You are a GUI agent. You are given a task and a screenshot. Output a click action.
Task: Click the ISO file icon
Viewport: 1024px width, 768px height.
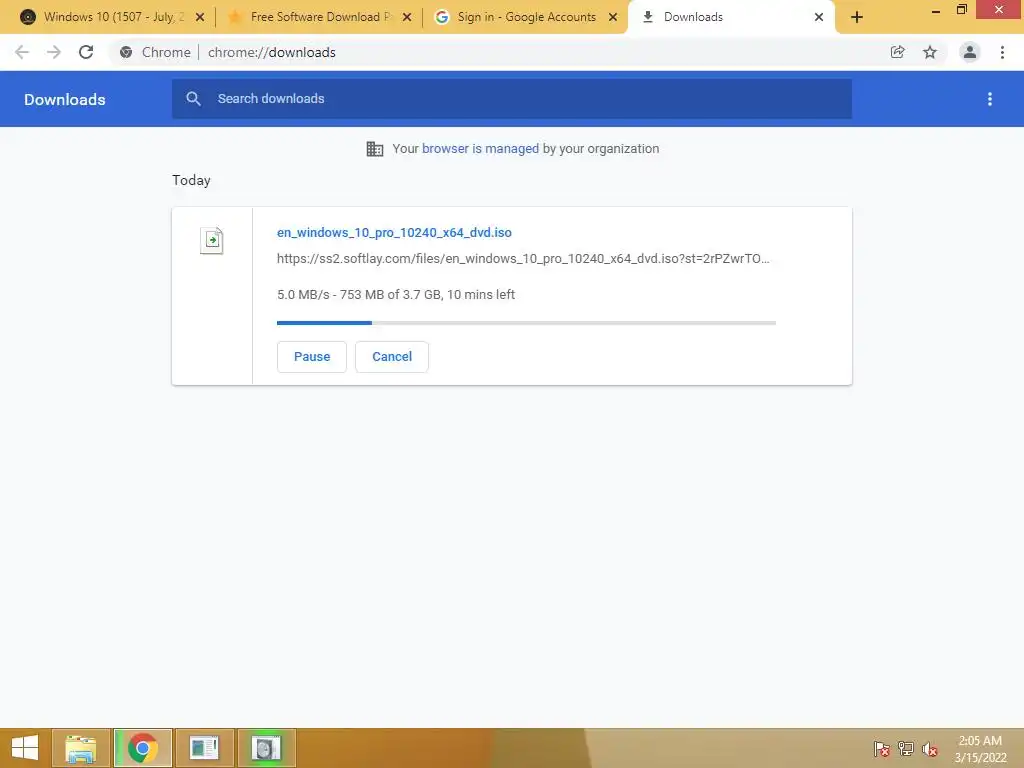[x=212, y=240]
